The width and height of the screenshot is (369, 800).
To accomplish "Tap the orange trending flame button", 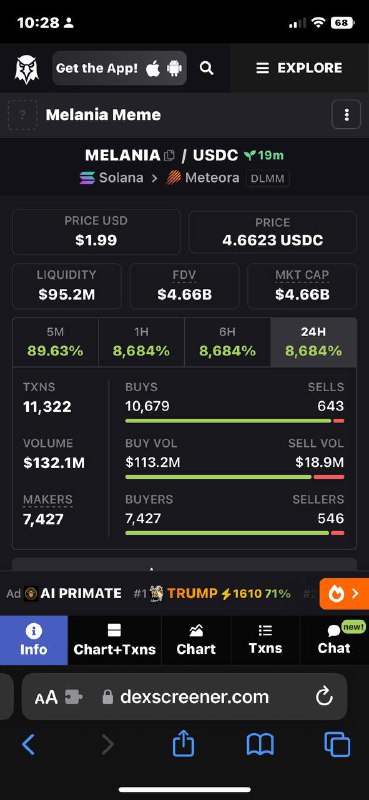I will pos(344,593).
